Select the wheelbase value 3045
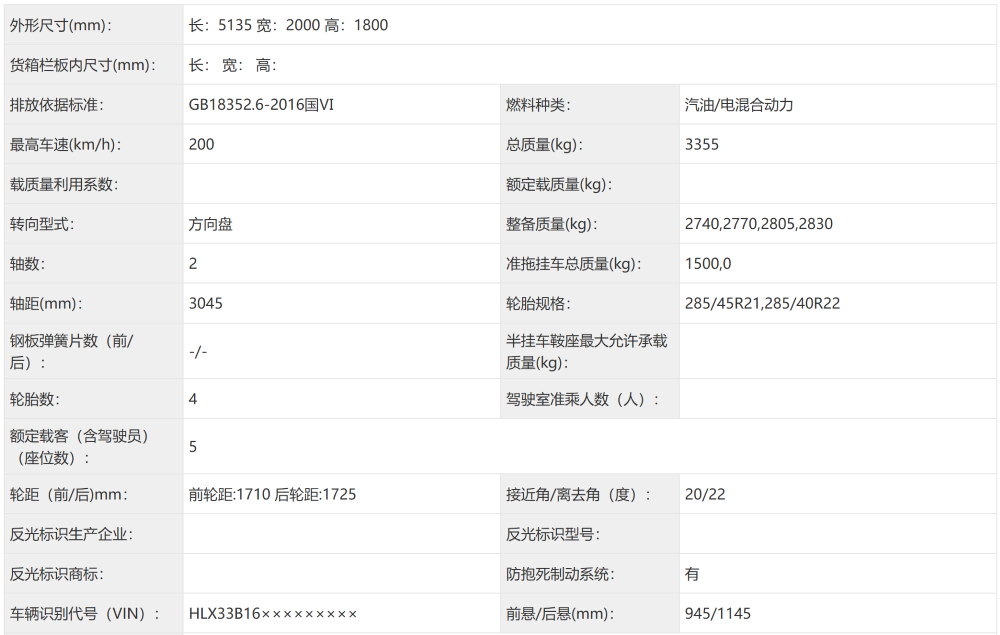This screenshot has width=1000, height=635. pos(202,304)
